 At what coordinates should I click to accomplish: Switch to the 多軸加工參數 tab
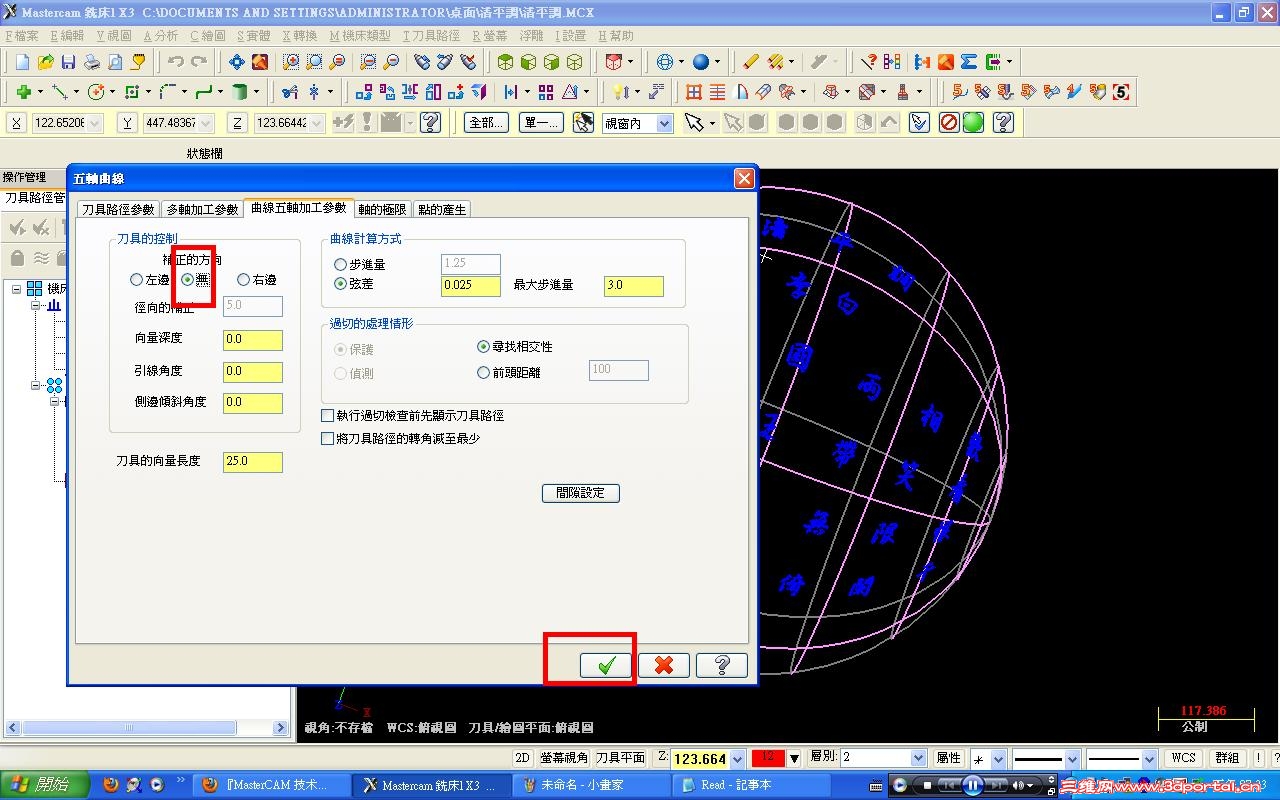click(x=202, y=209)
